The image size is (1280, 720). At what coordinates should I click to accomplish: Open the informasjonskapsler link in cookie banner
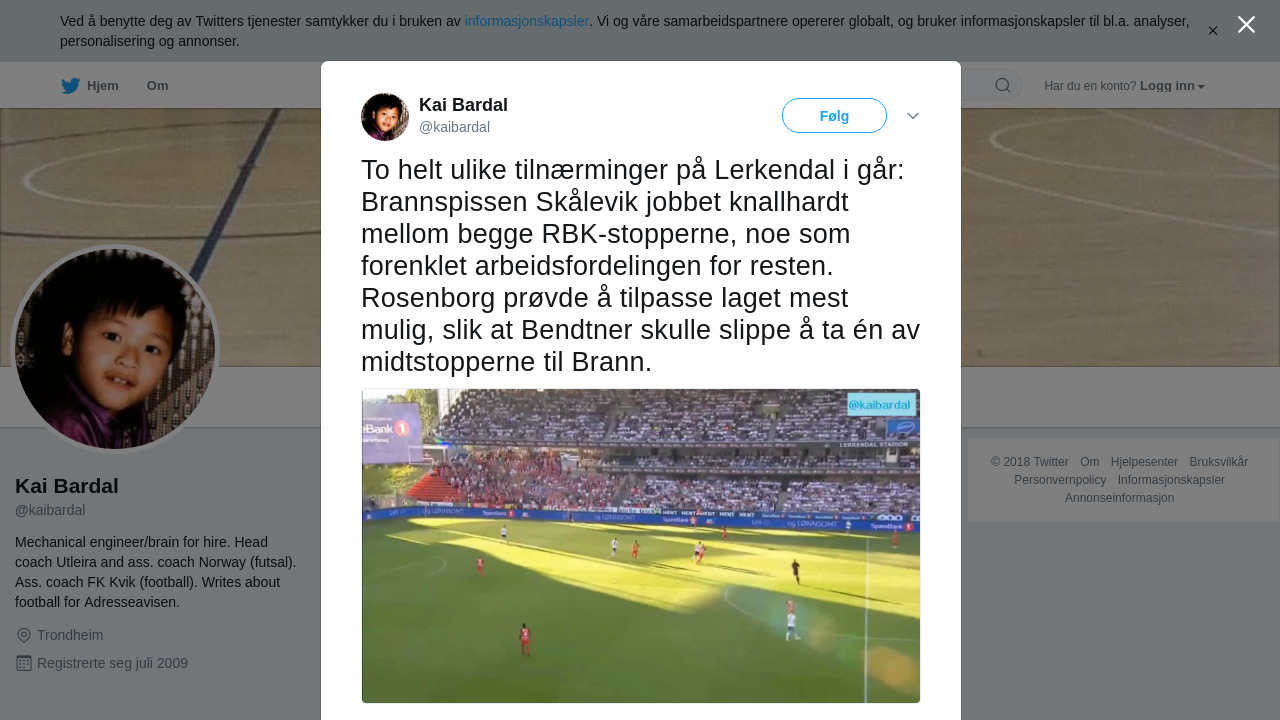[527, 21]
